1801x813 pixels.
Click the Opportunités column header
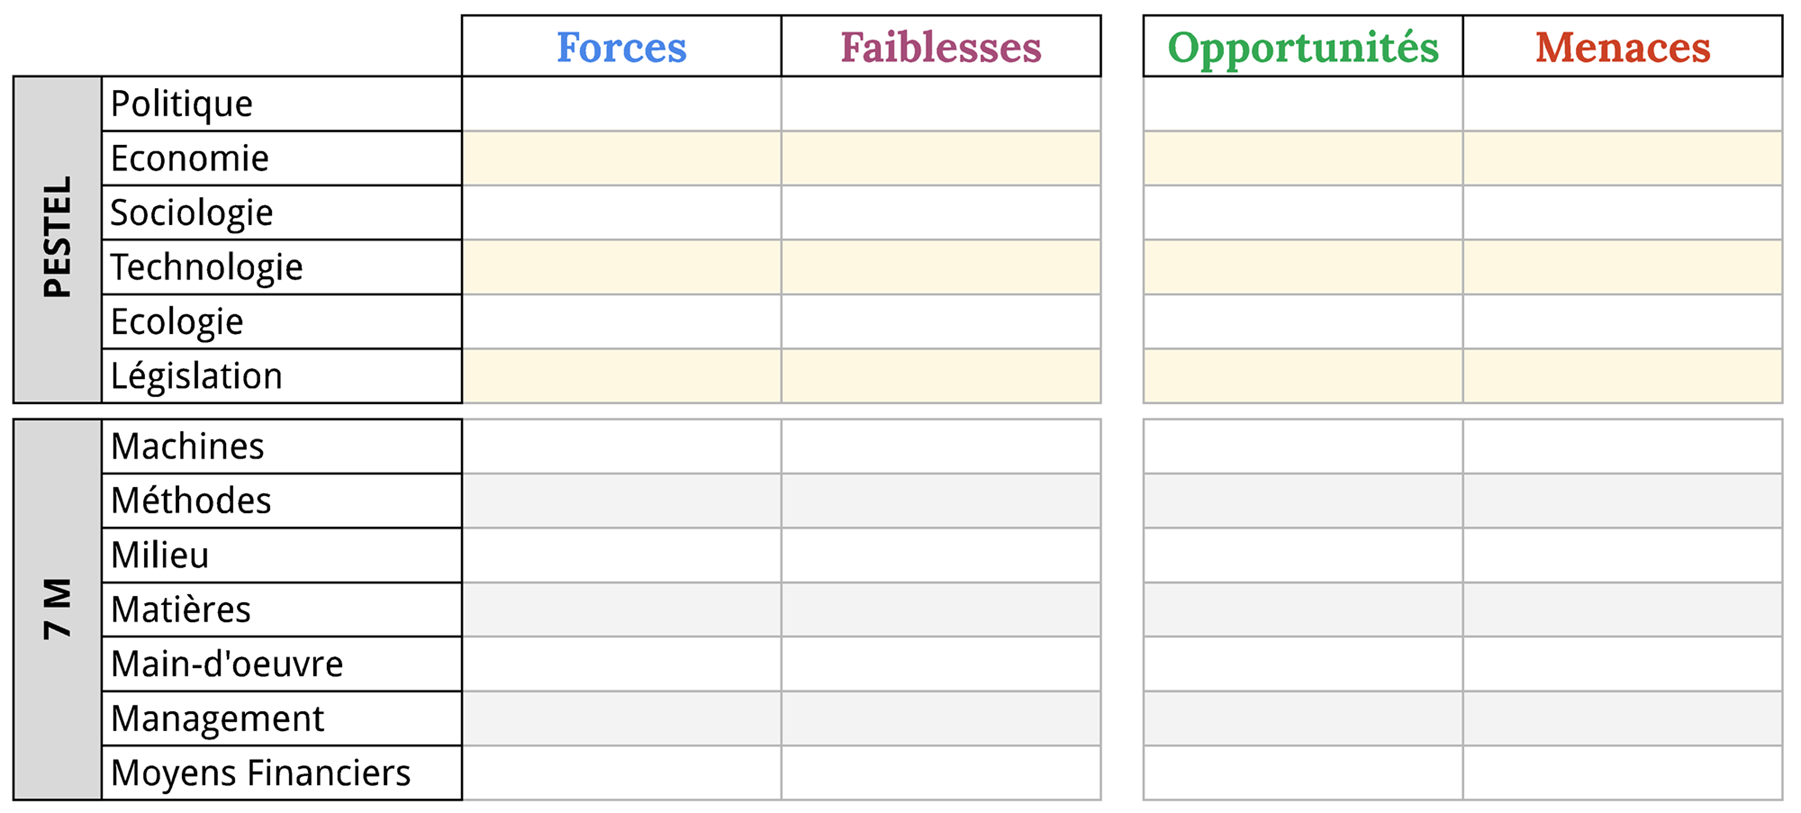pos(1302,47)
